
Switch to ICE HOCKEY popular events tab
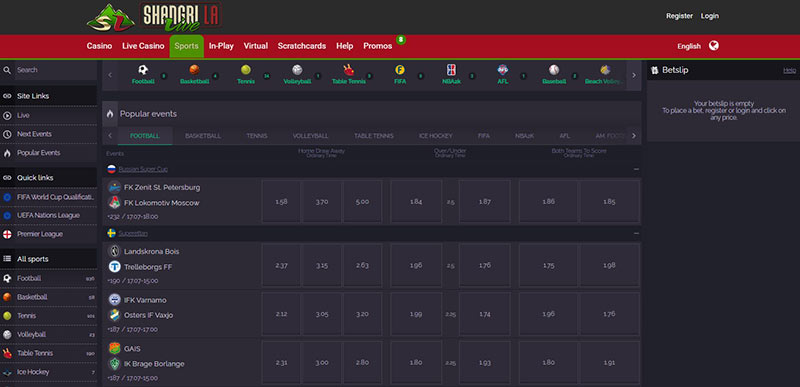435,136
